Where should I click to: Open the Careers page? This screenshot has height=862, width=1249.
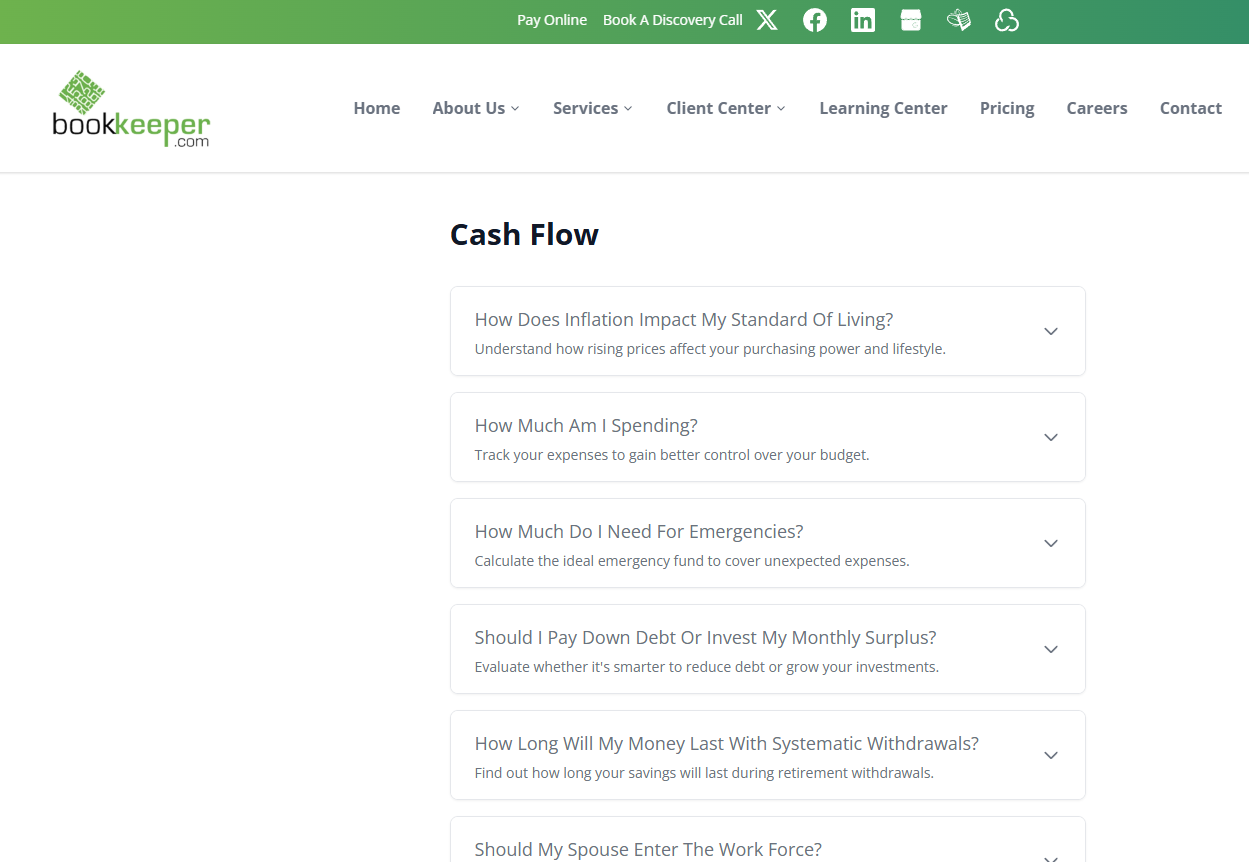point(1097,108)
